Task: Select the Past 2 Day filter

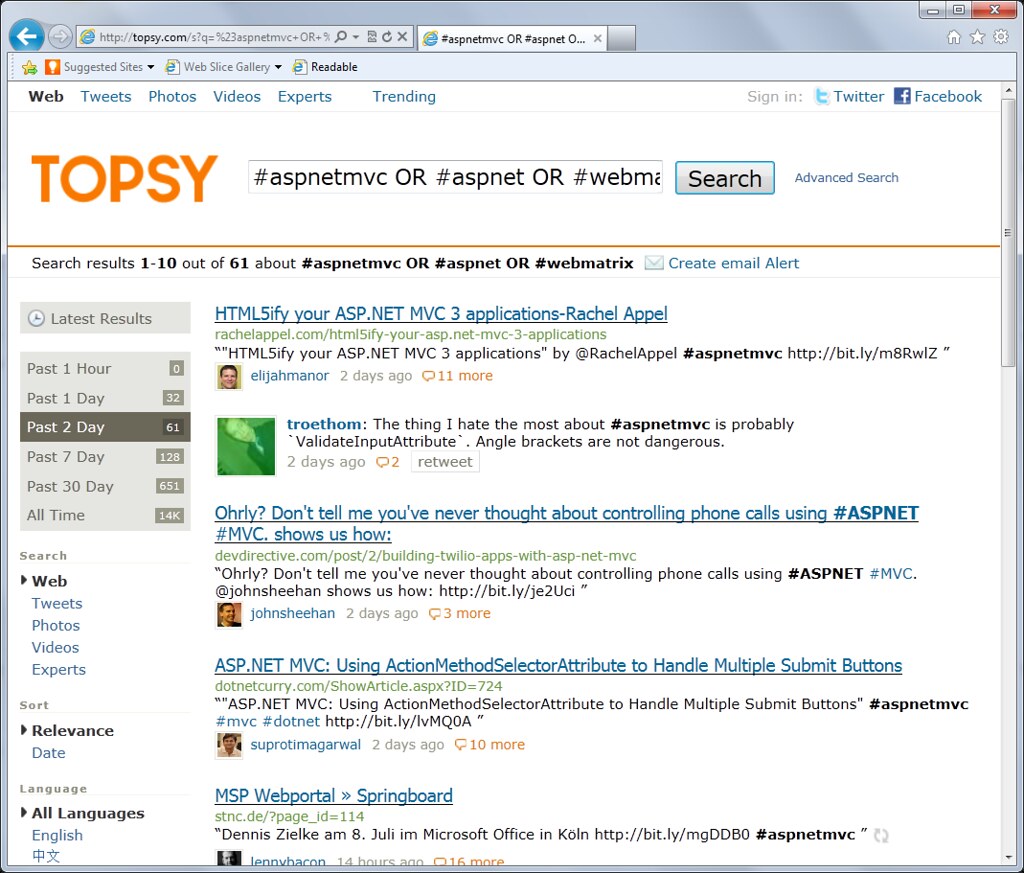Action: point(105,427)
